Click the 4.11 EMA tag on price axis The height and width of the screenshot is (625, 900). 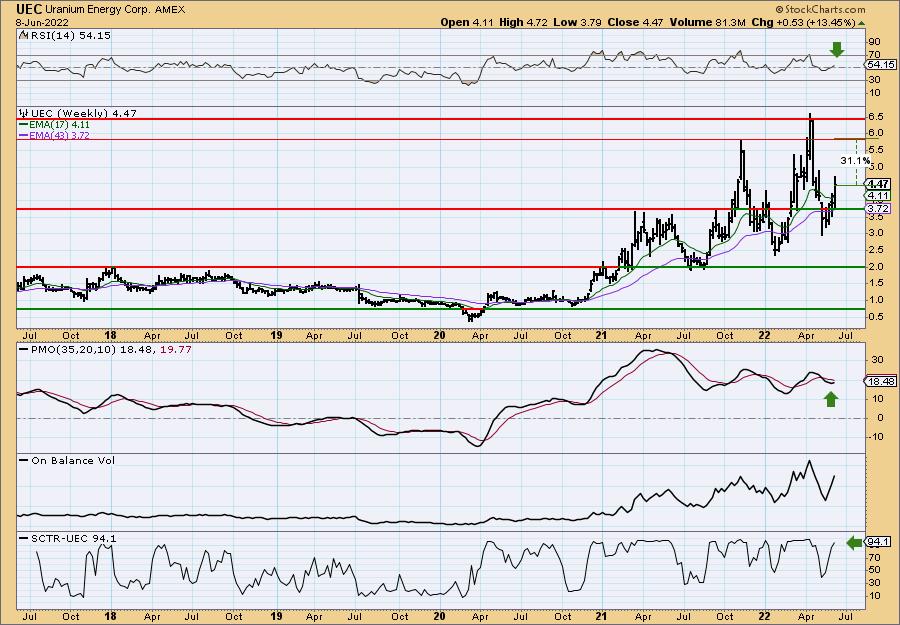879,196
